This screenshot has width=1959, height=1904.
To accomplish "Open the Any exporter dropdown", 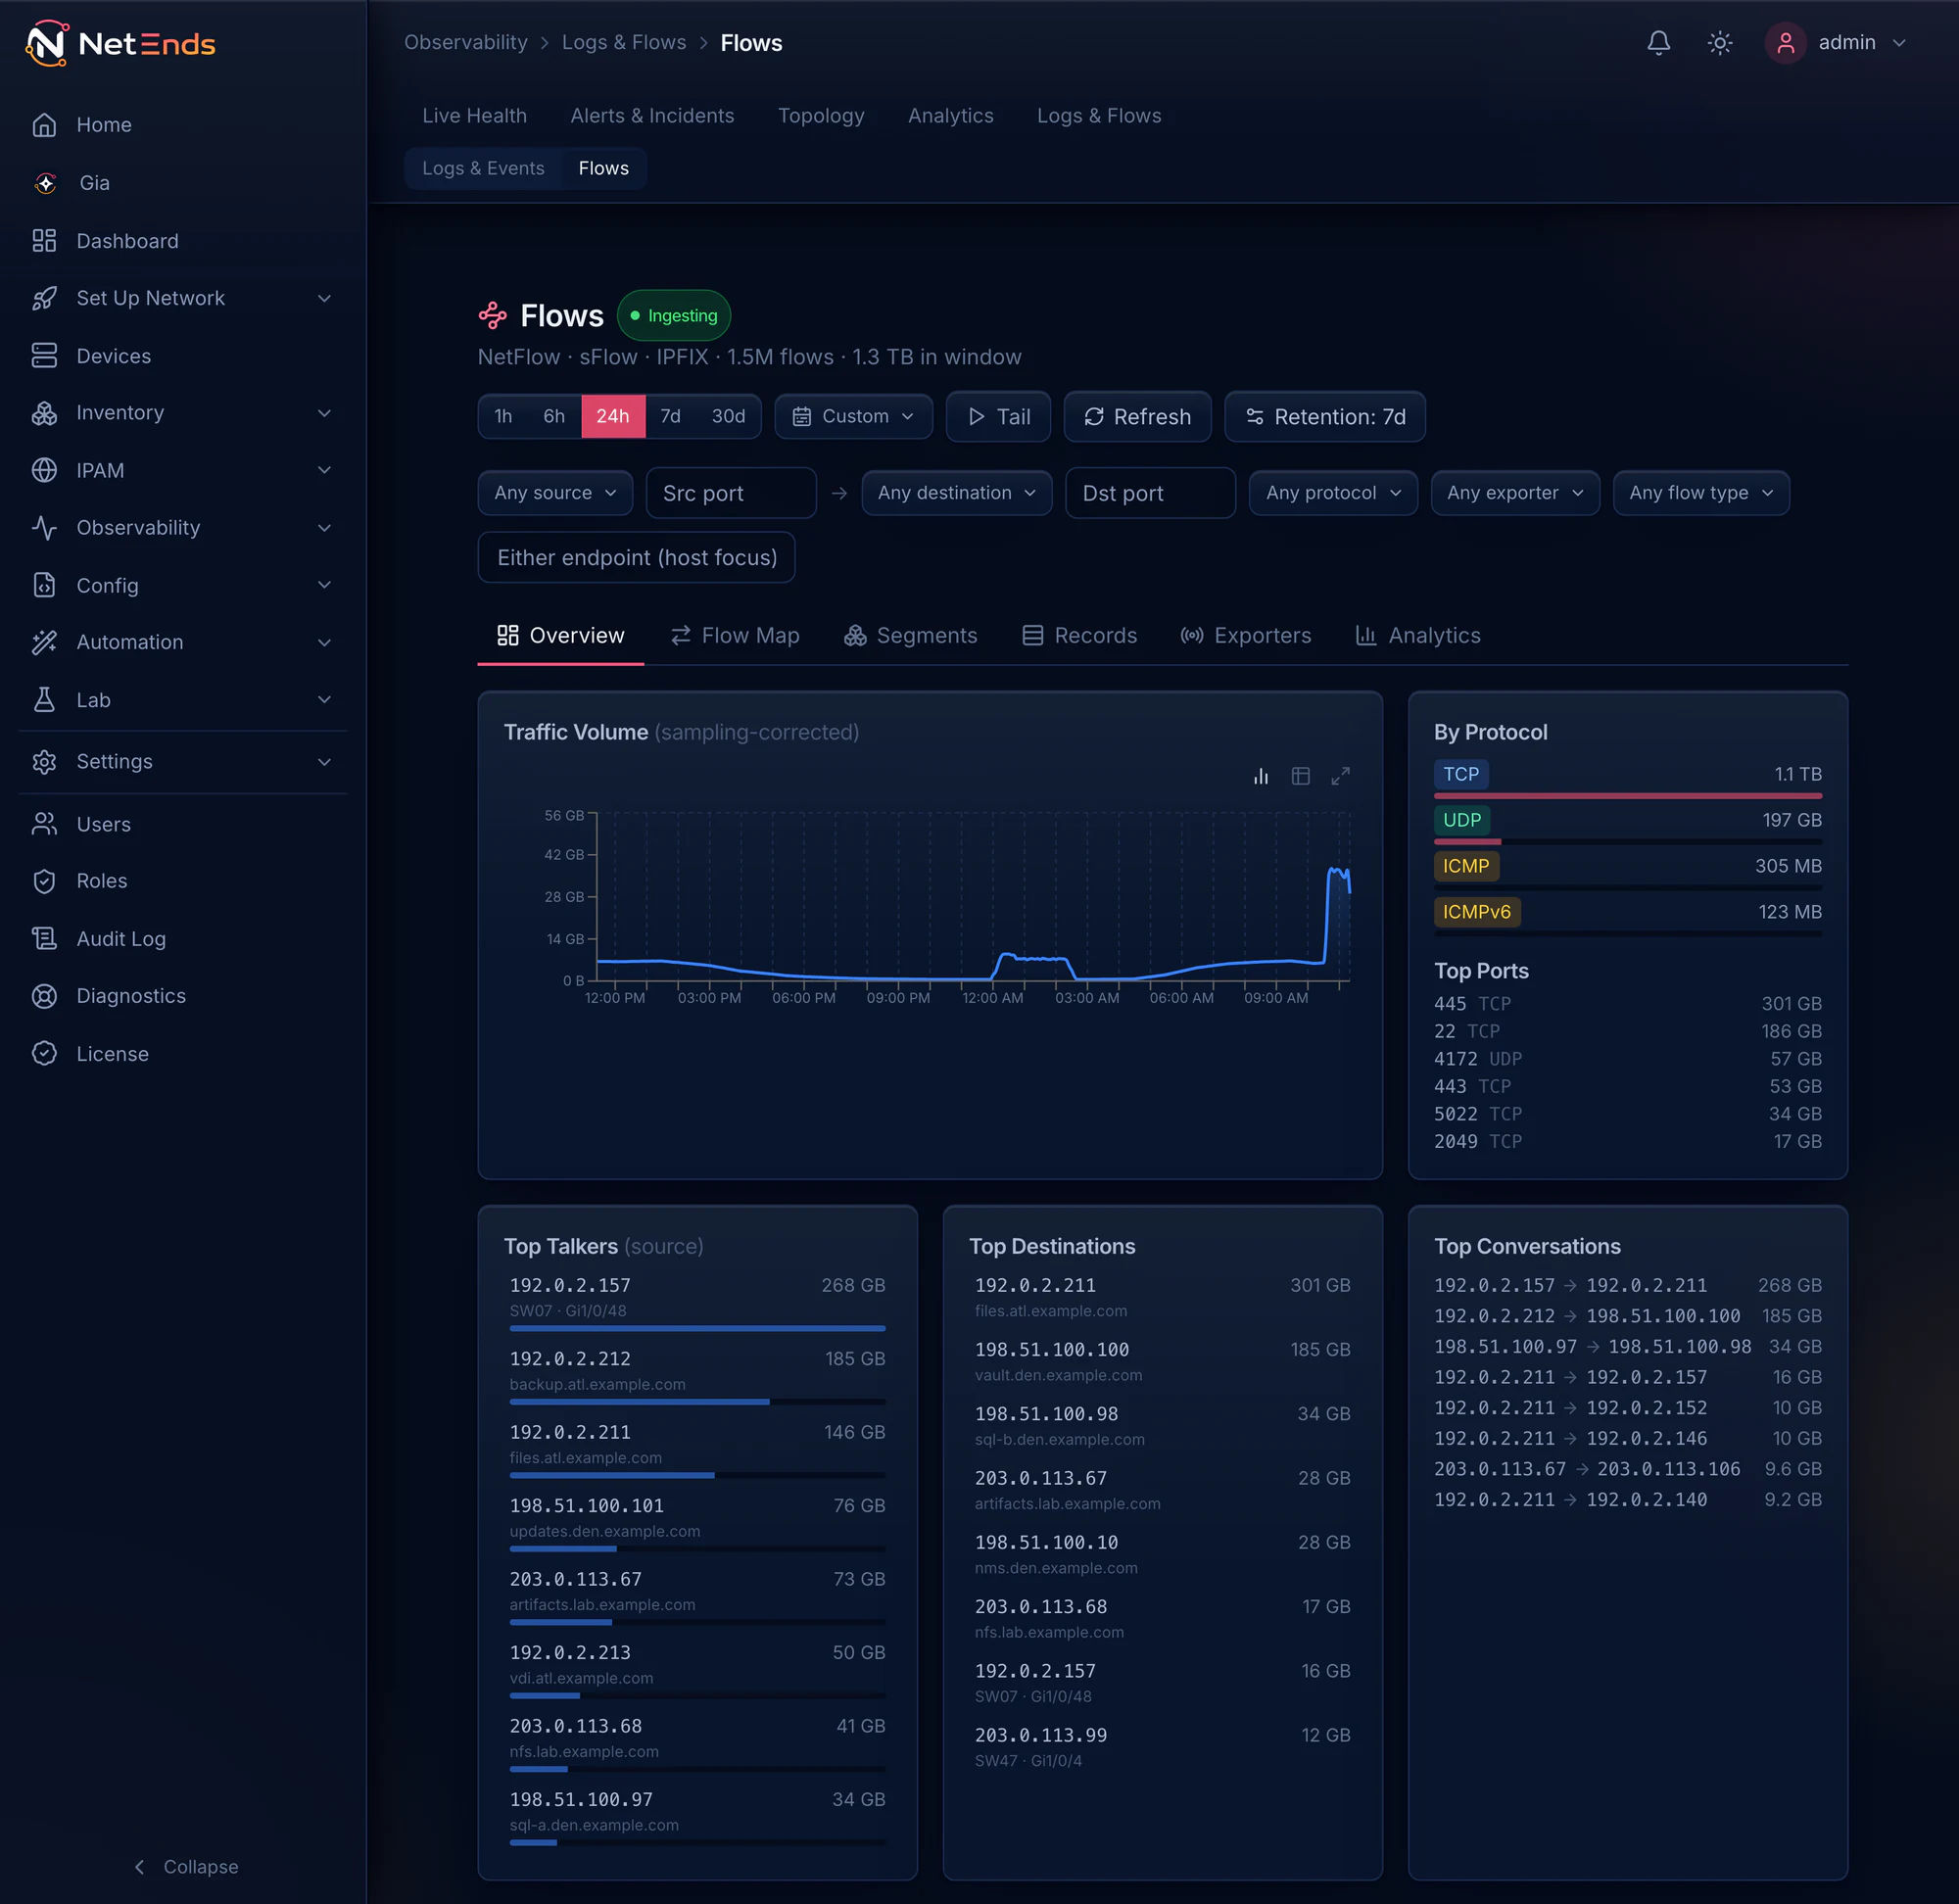I will point(1515,493).
